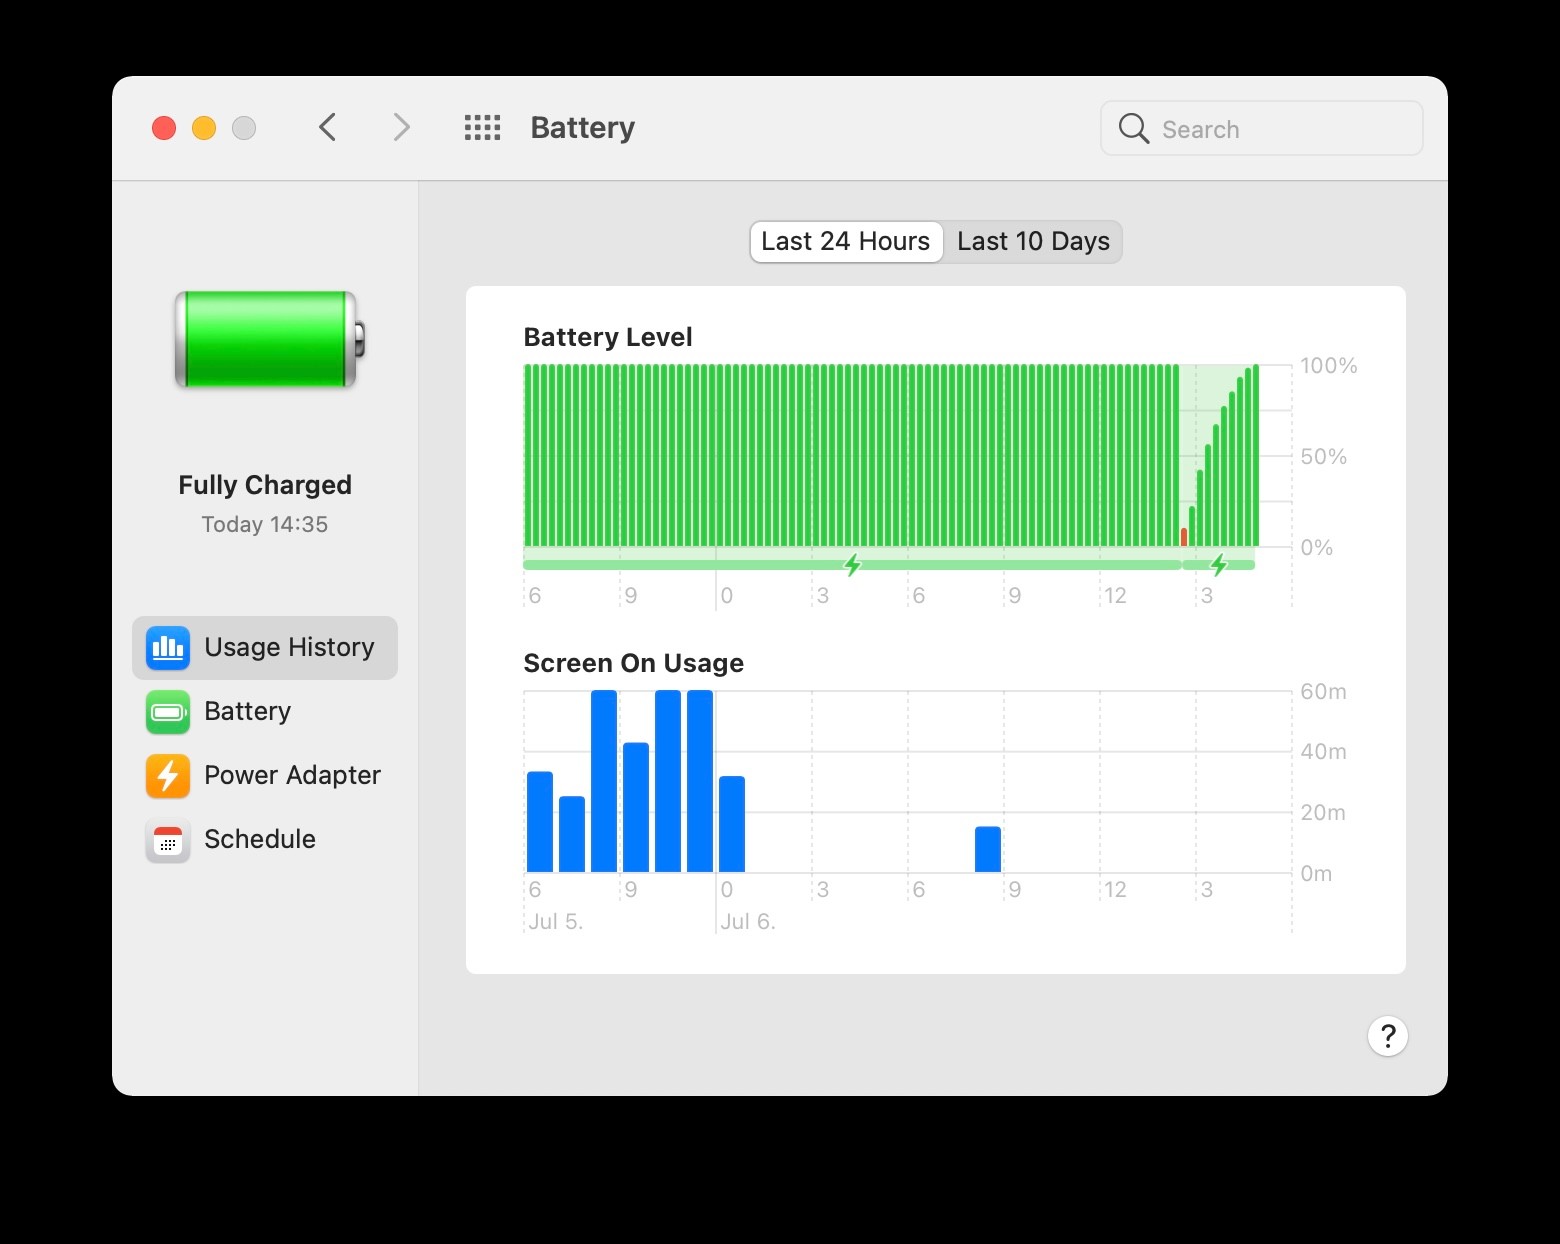Click the 40m axis label

pyautogui.click(x=1324, y=752)
